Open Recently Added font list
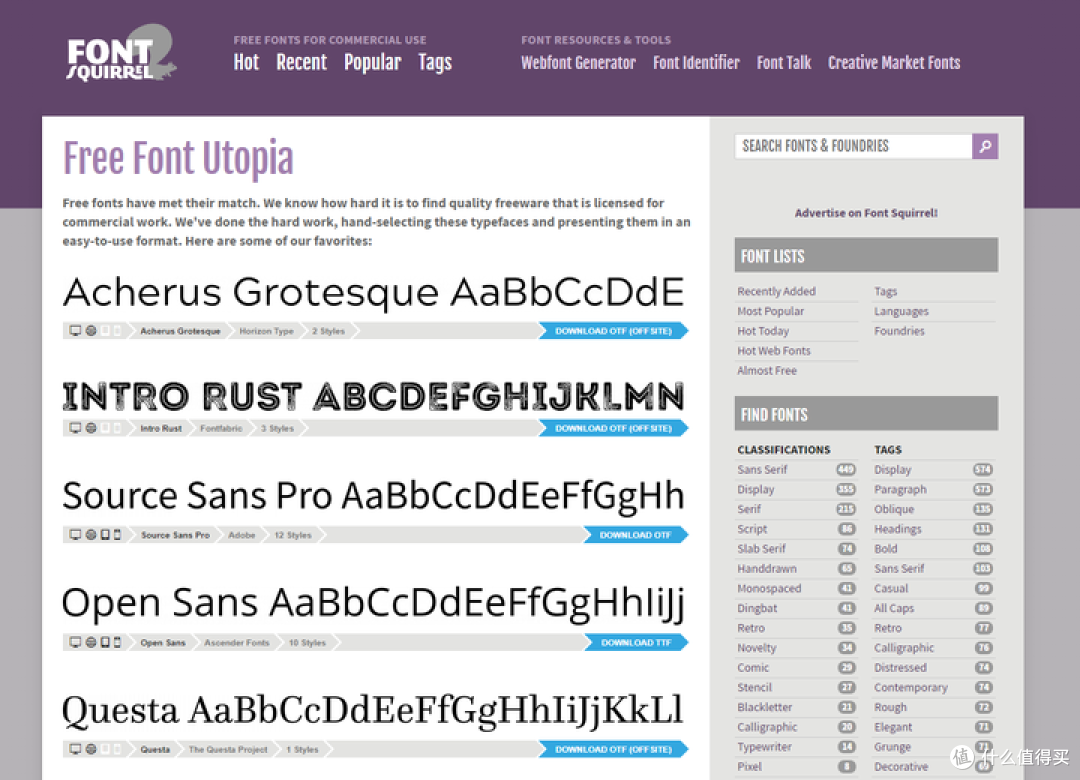This screenshot has width=1080, height=780. [x=776, y=291]
